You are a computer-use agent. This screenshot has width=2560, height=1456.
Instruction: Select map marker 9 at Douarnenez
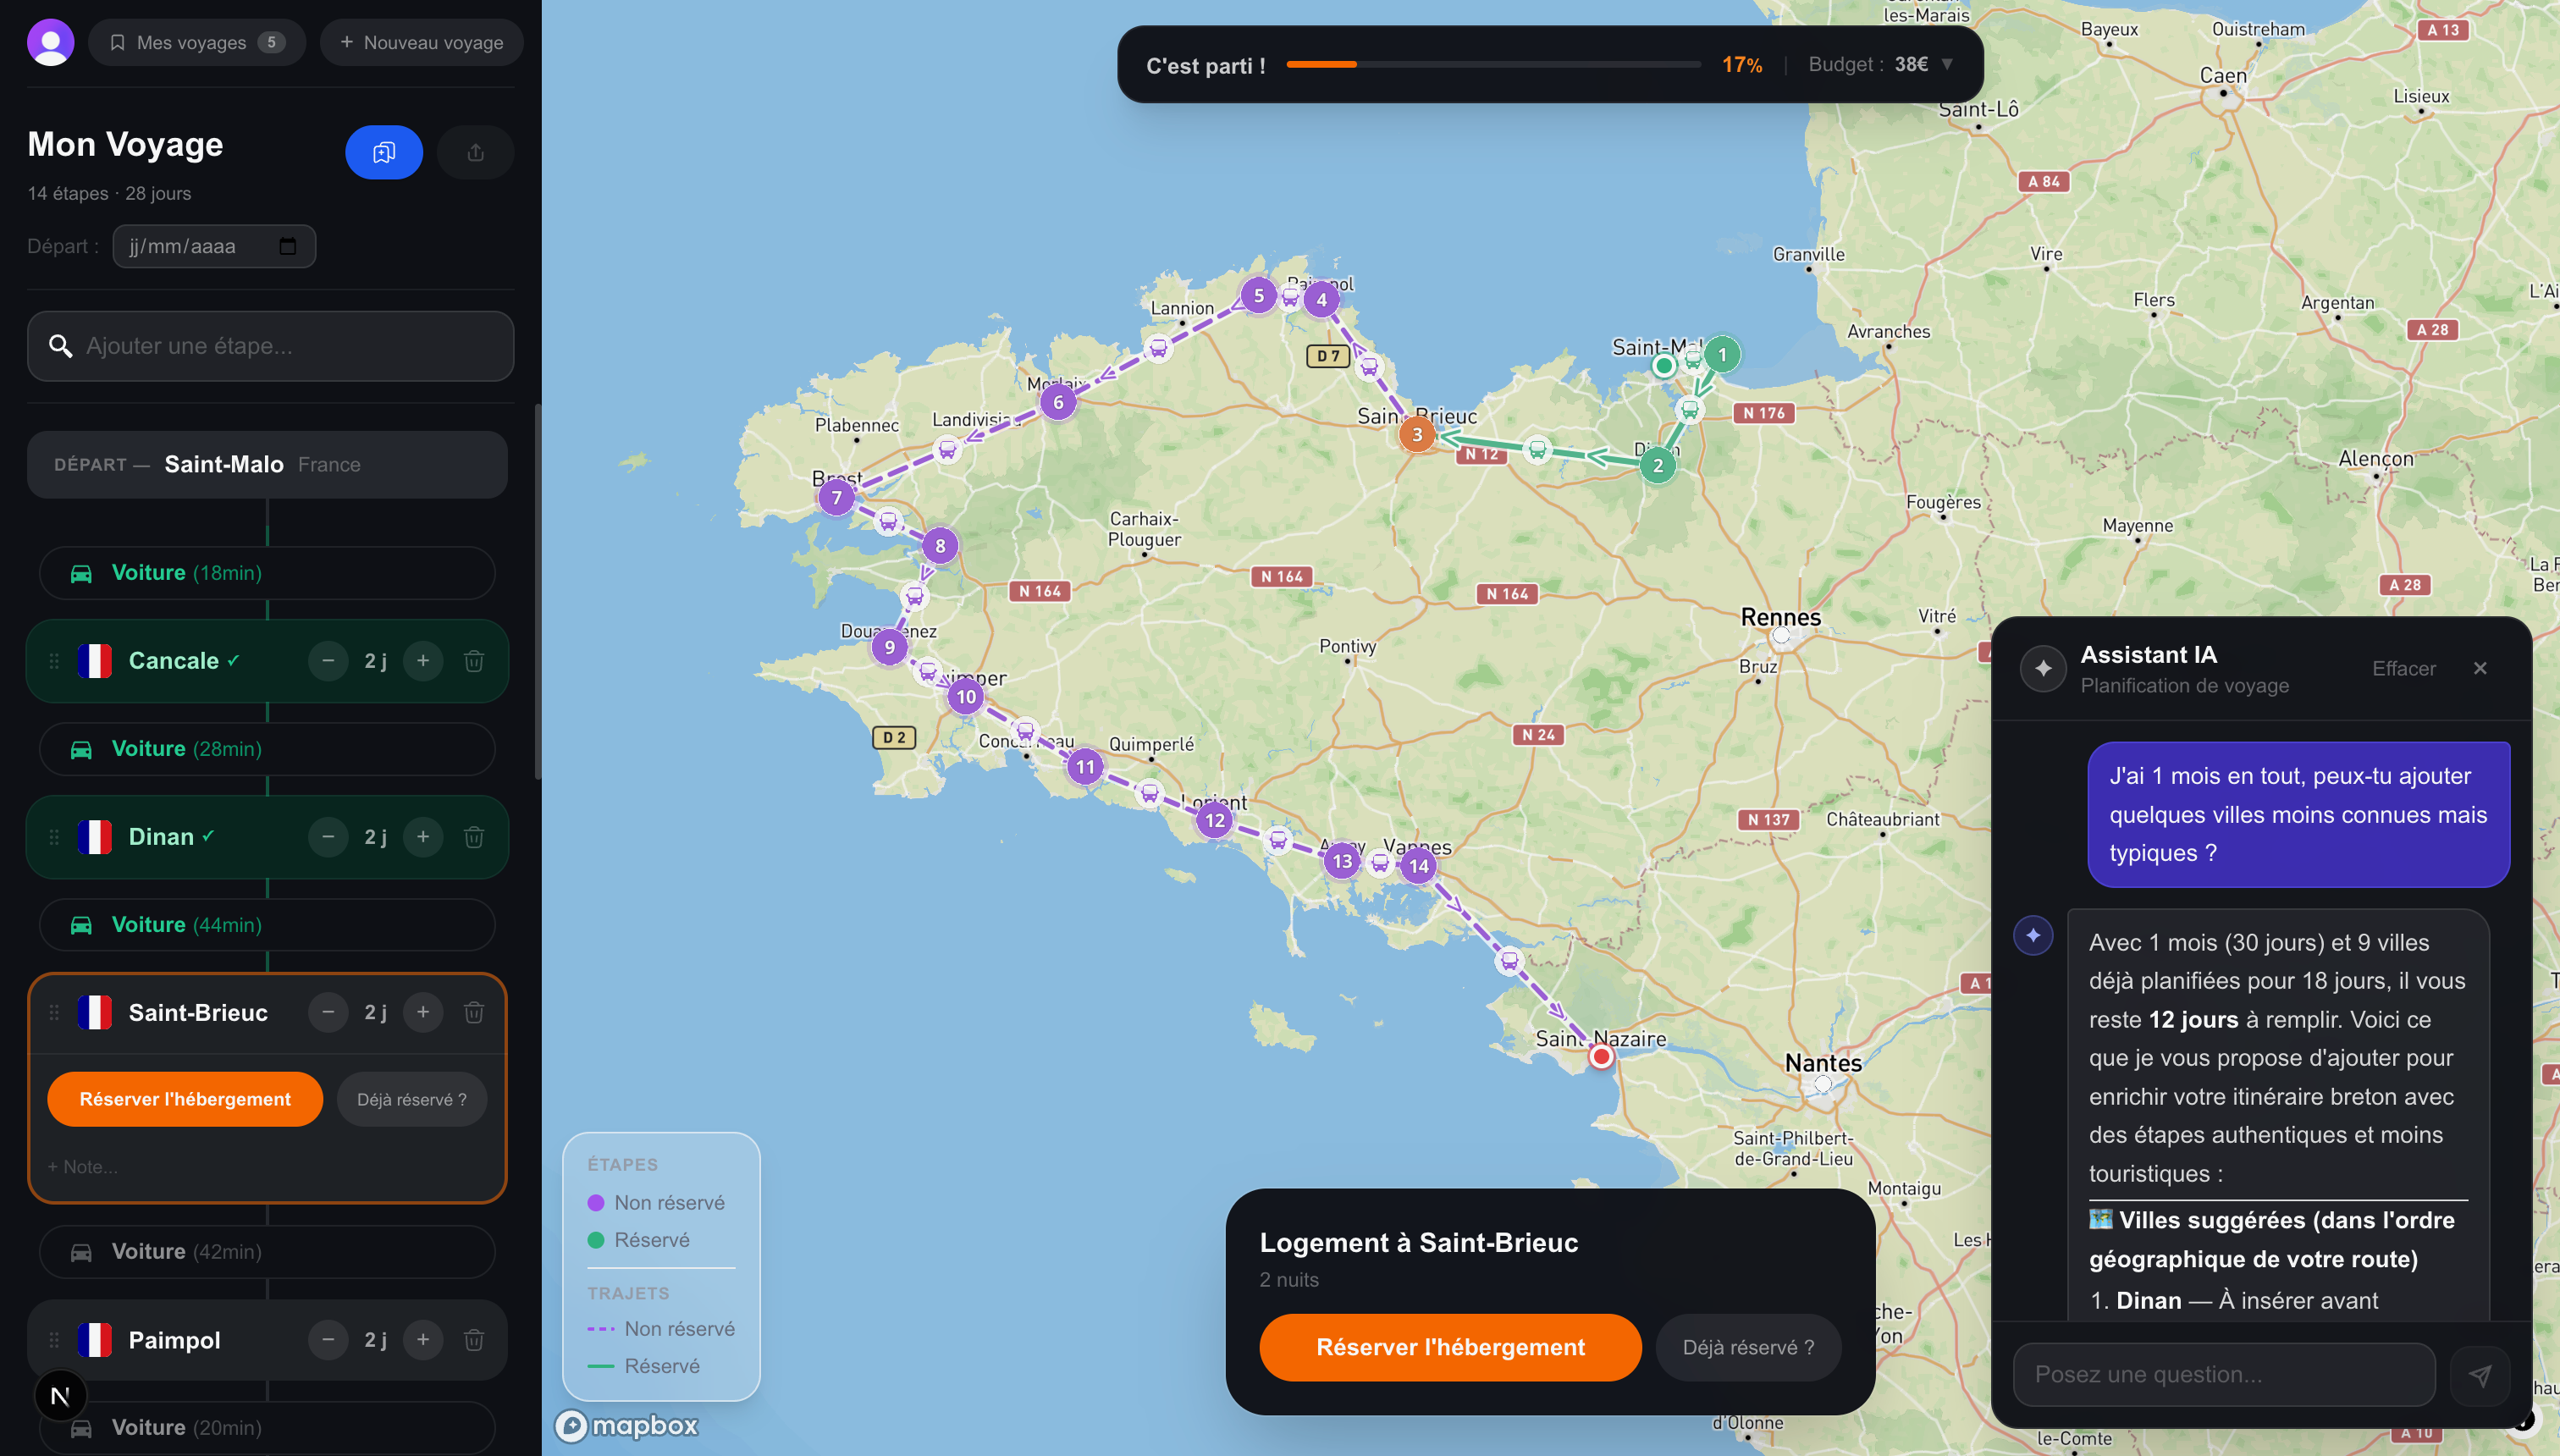coord(889,647)
